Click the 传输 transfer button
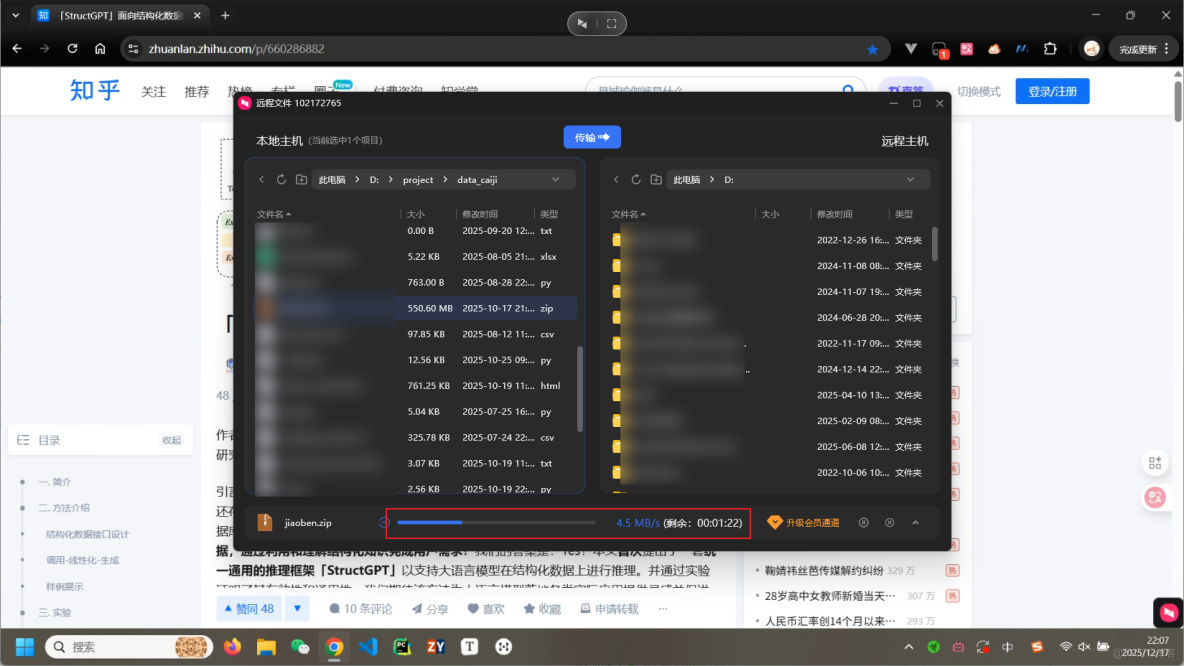 click(592, 137)
